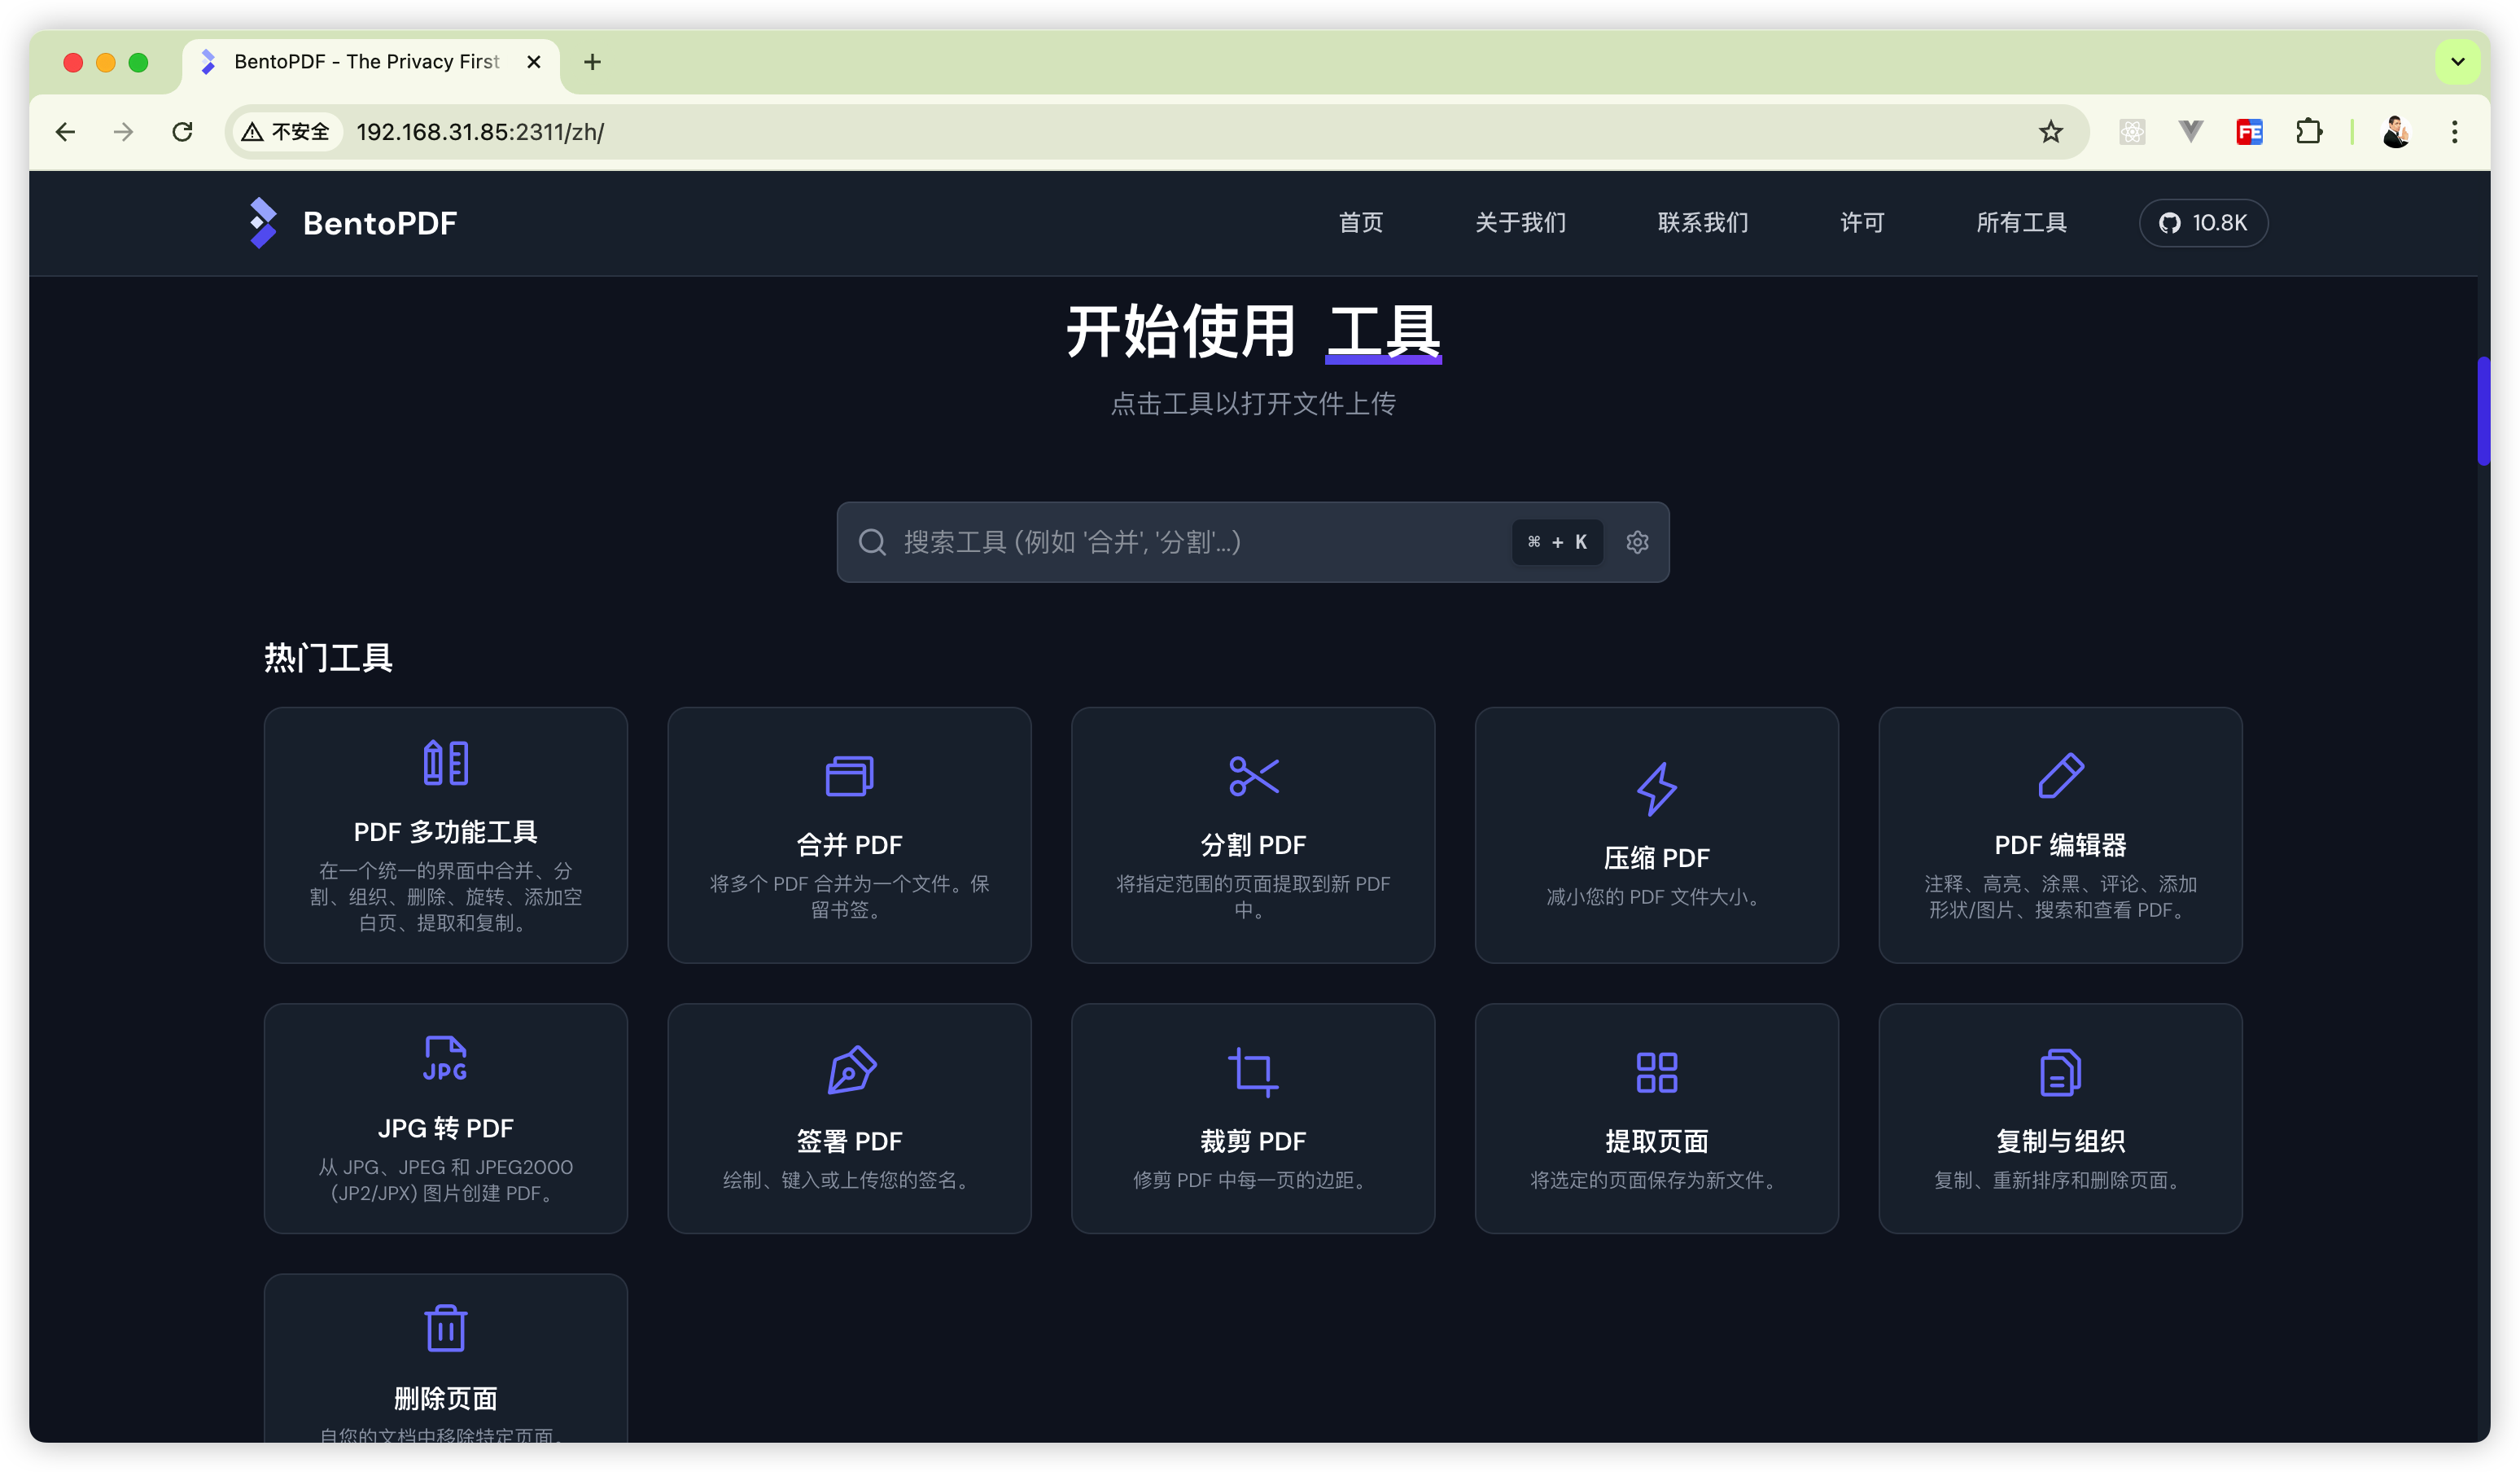2520x1472 pixels.
Task: Open the PDF 多功能工具 icon card
Action: pyautogui.click(x=445, y=763)
